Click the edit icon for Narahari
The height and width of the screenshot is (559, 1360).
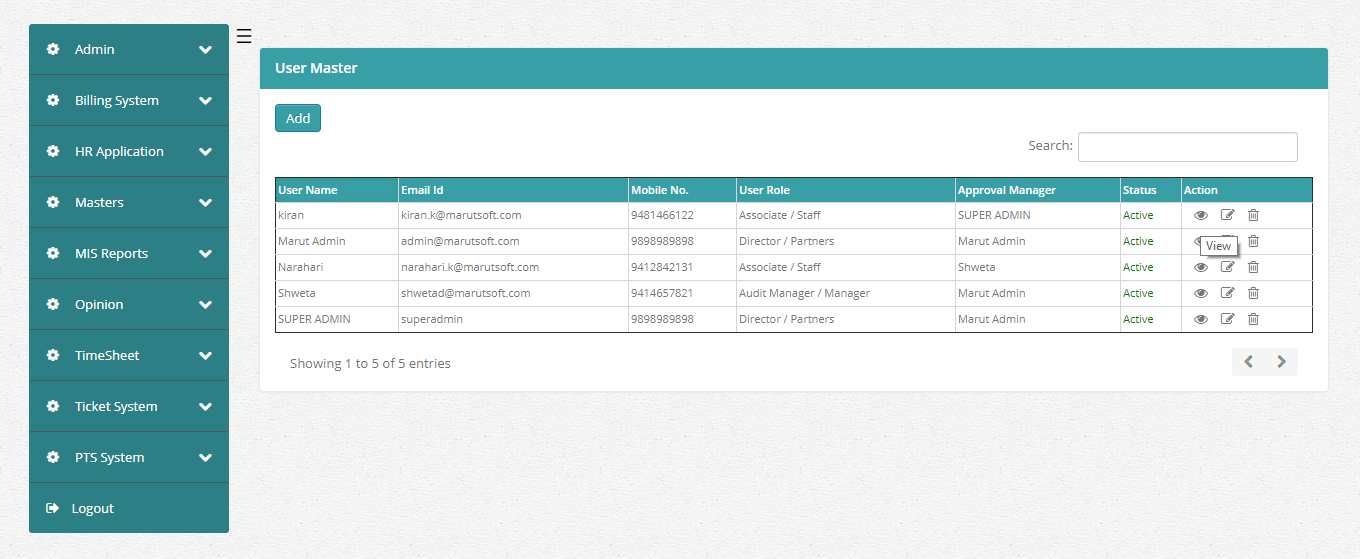tap(1227, 267)
